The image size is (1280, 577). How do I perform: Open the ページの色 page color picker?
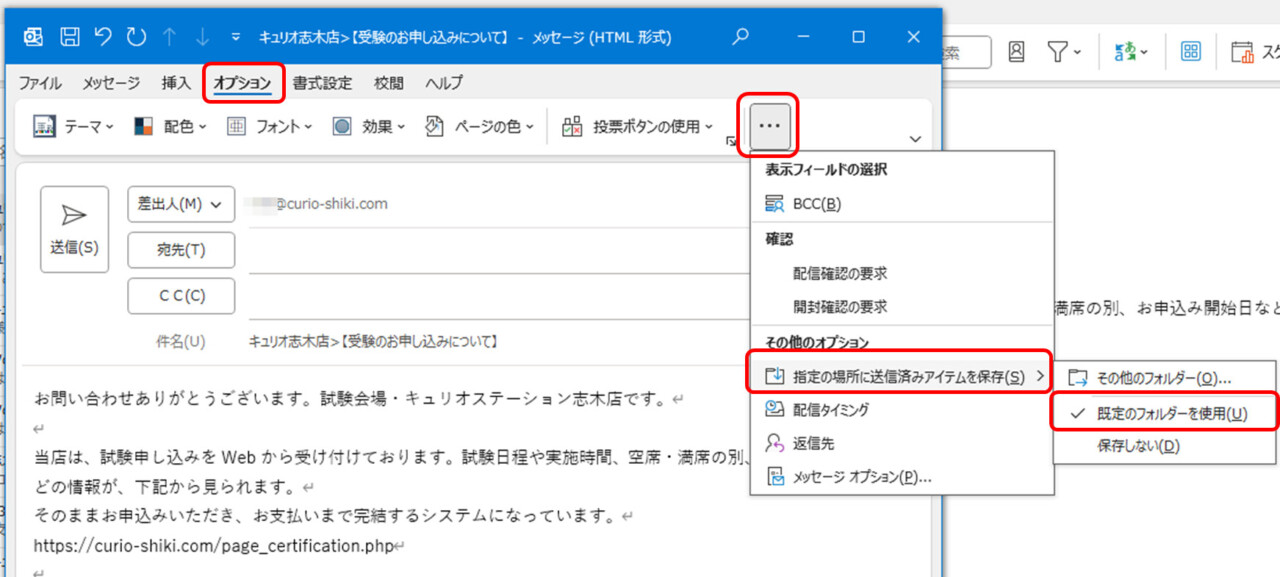(x=479, y=127)
